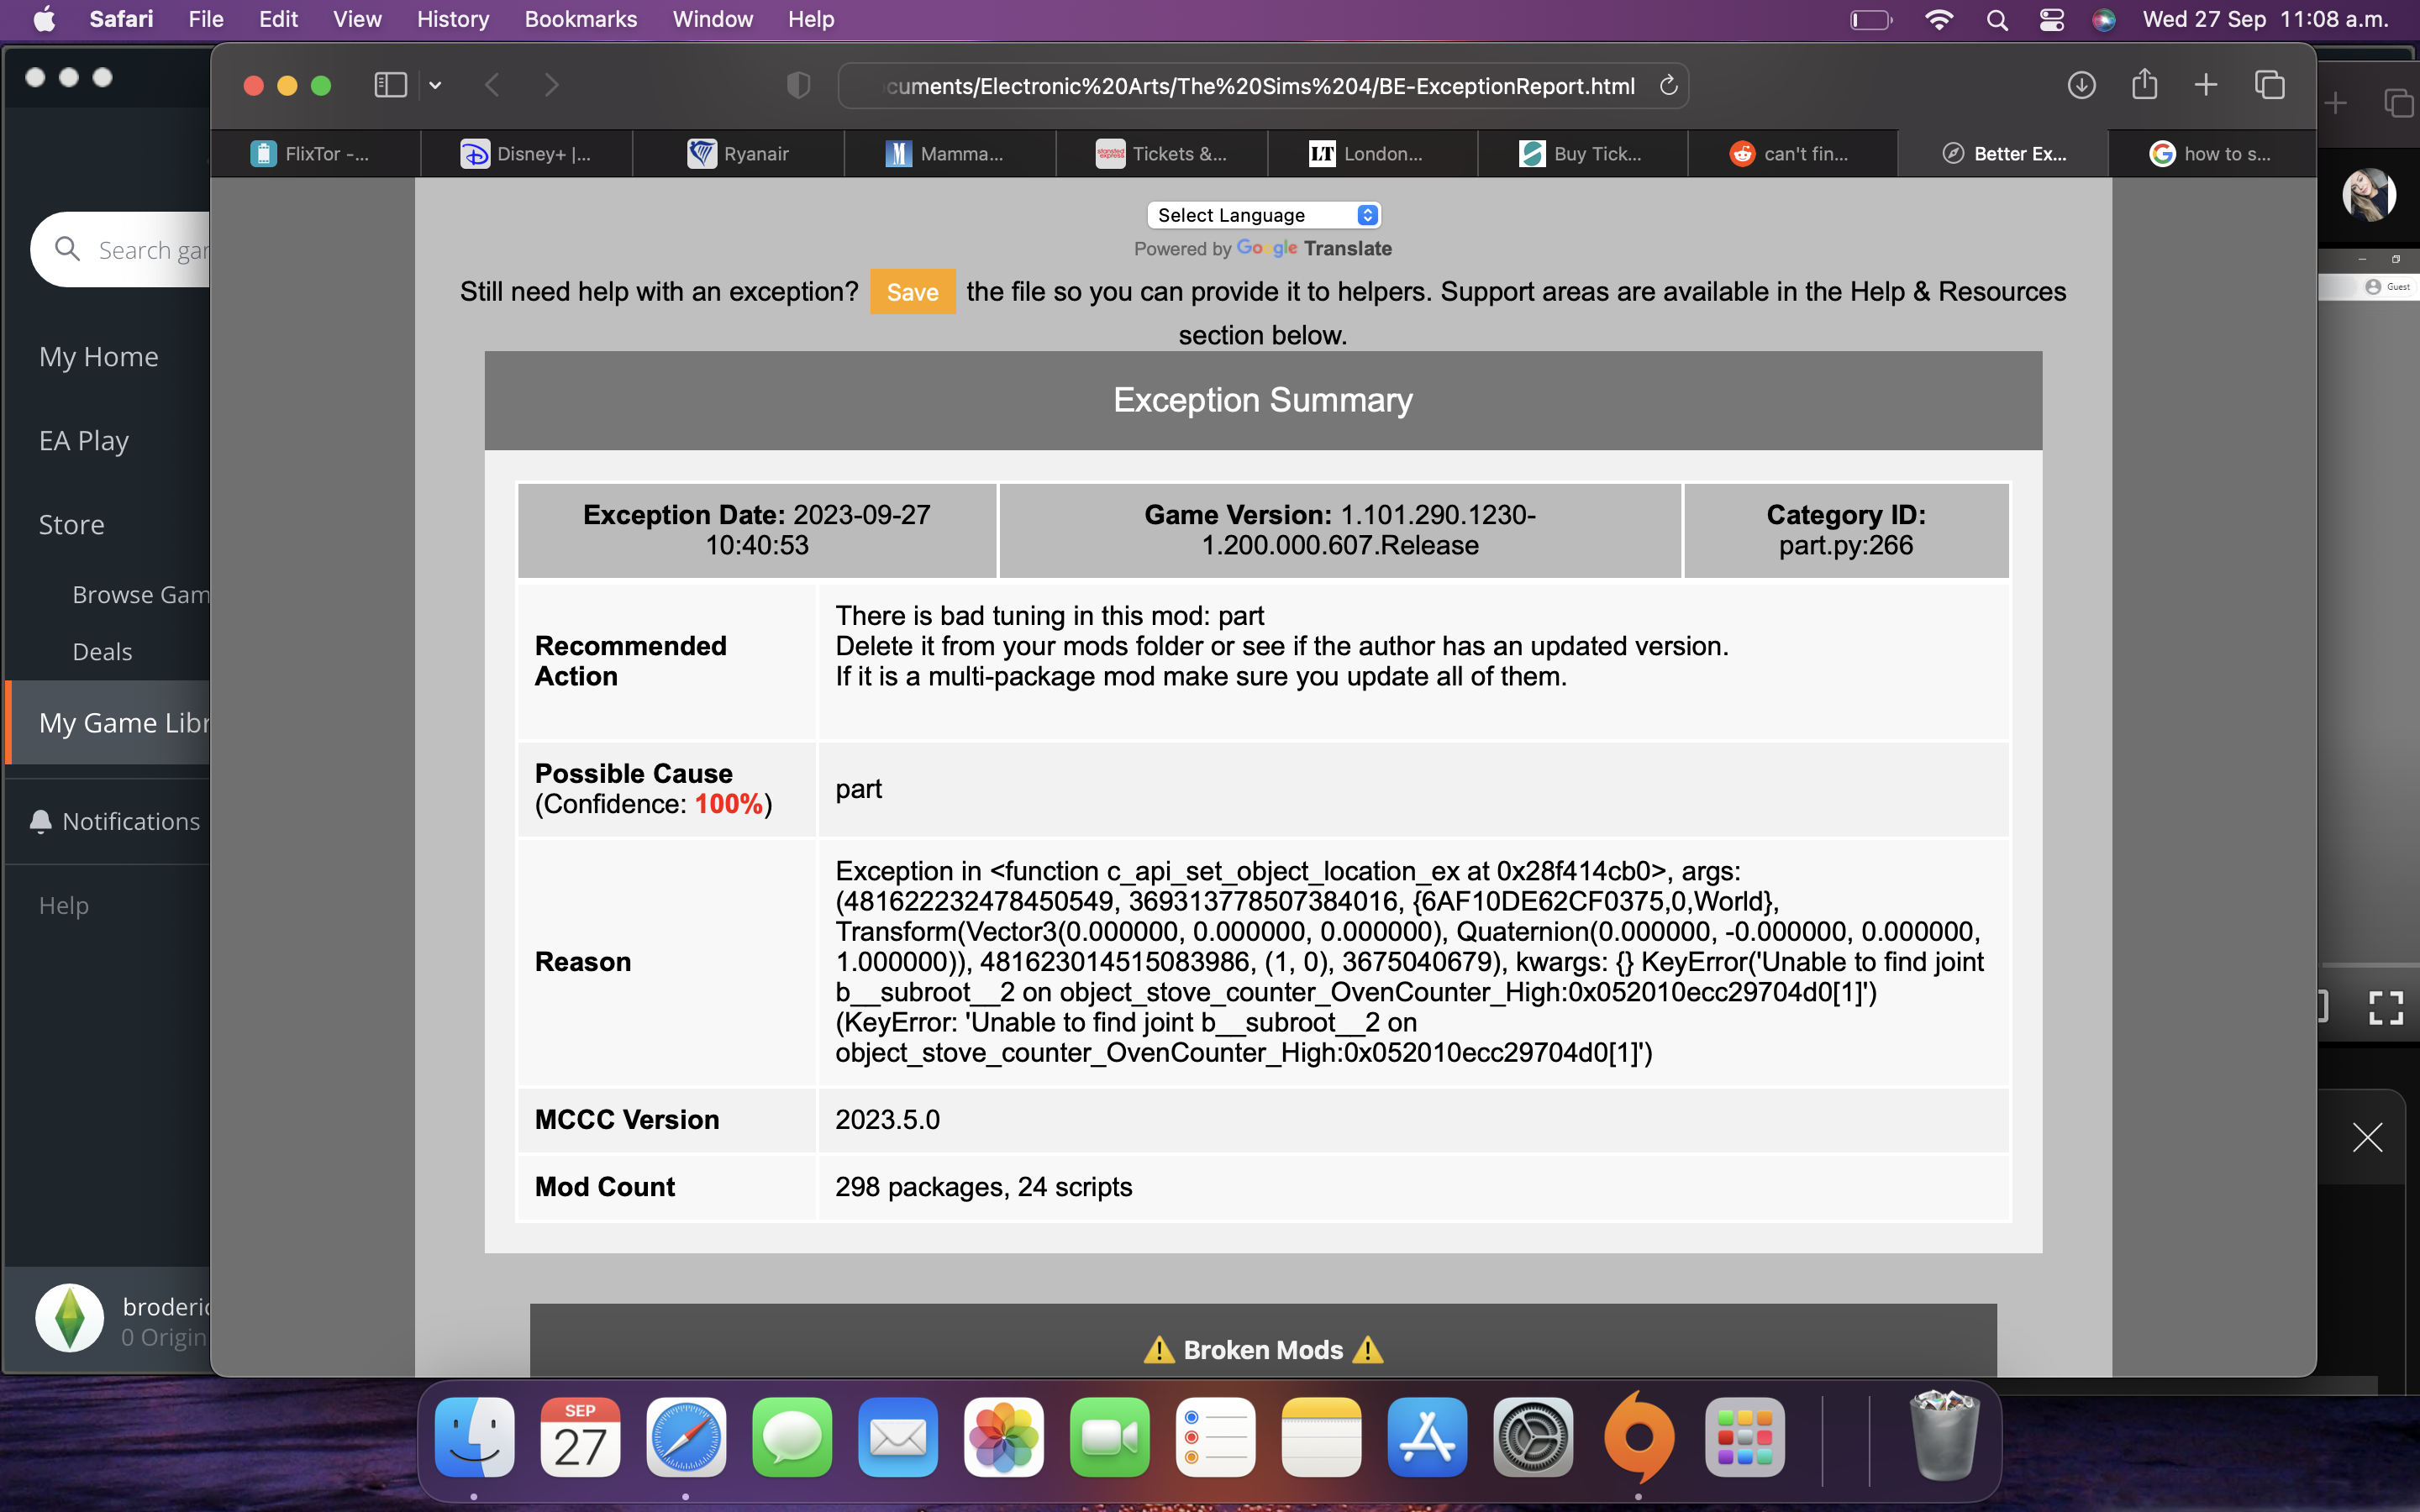The image size is (2420, 1512).
Task: Switch to the how to s... Google tab
Action: pos(2213,154)
